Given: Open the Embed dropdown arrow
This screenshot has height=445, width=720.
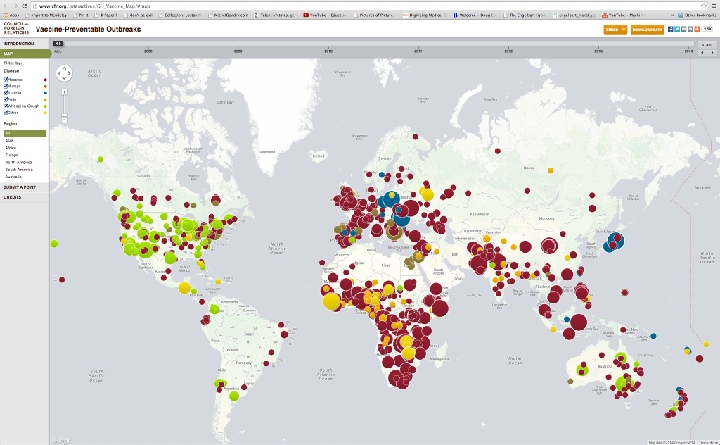Looking at the screenshot, I should tap(624, 29).
